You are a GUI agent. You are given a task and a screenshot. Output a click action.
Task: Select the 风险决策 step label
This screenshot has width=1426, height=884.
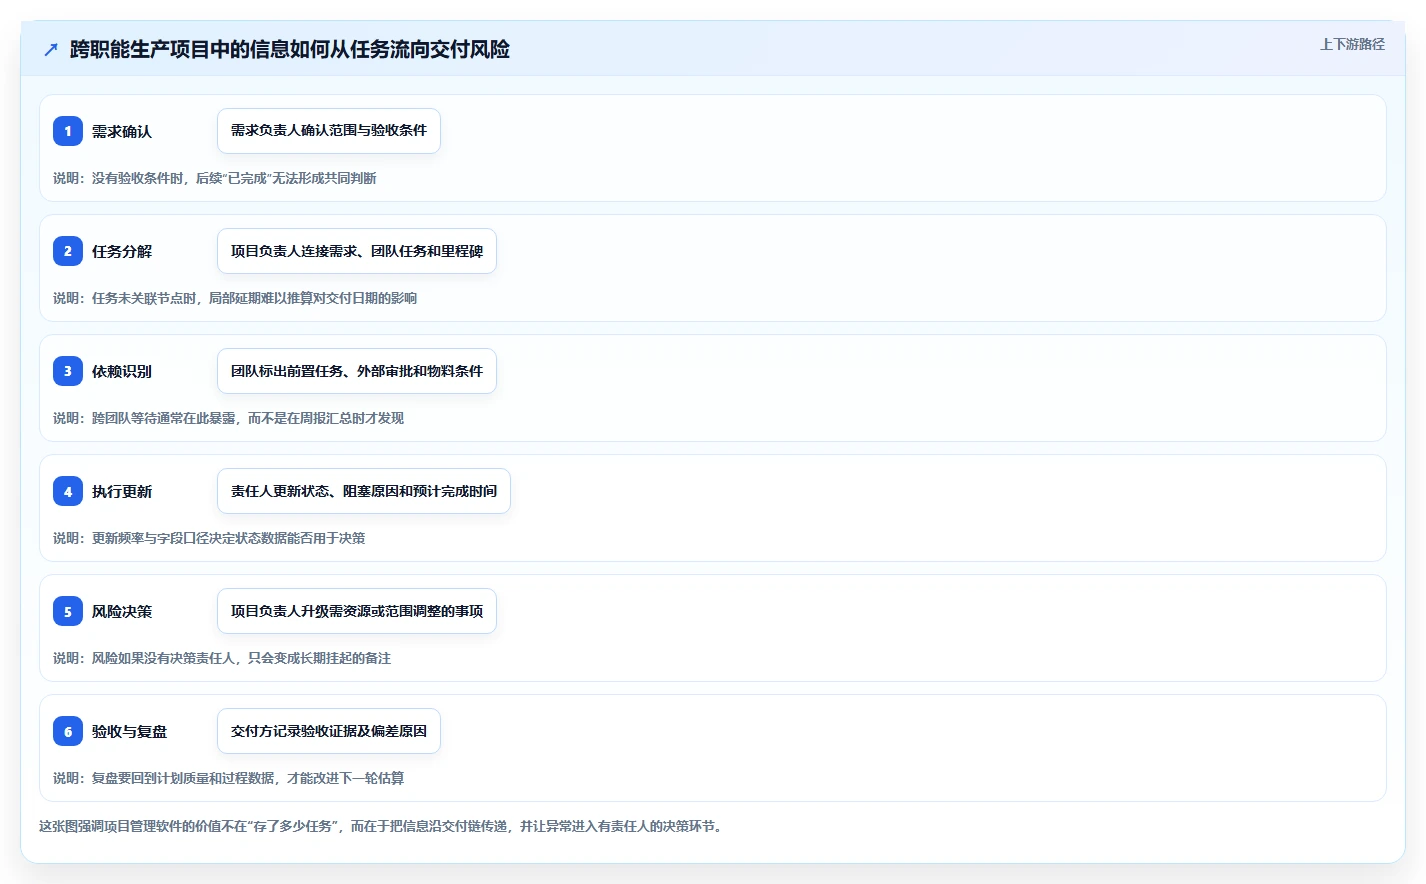pyautogui.click(x=122, y=611)
